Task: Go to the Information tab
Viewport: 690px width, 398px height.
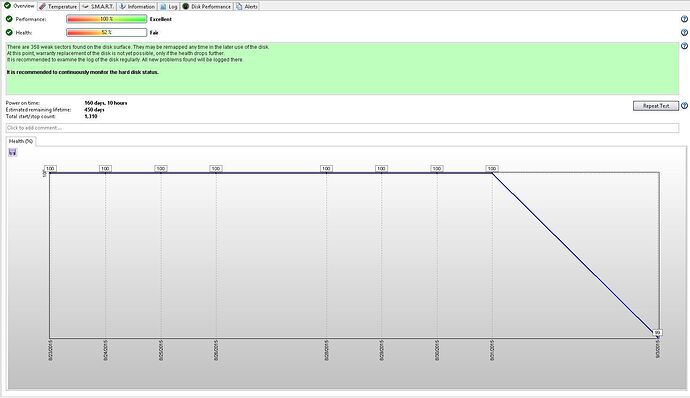Action: [x=137, y=7]
